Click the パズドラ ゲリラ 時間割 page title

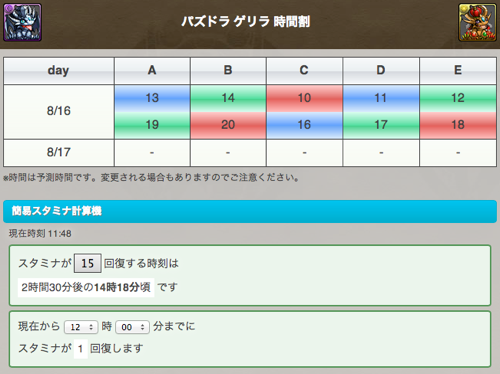[246, 22]
